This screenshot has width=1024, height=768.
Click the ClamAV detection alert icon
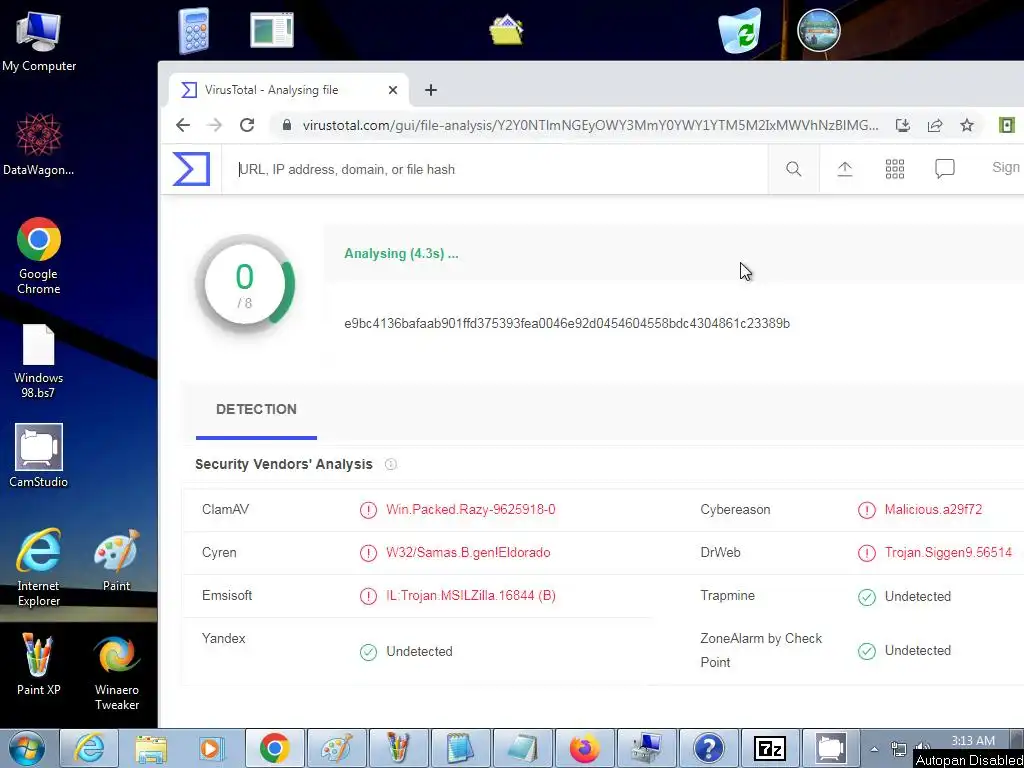(x=368, y=510)
